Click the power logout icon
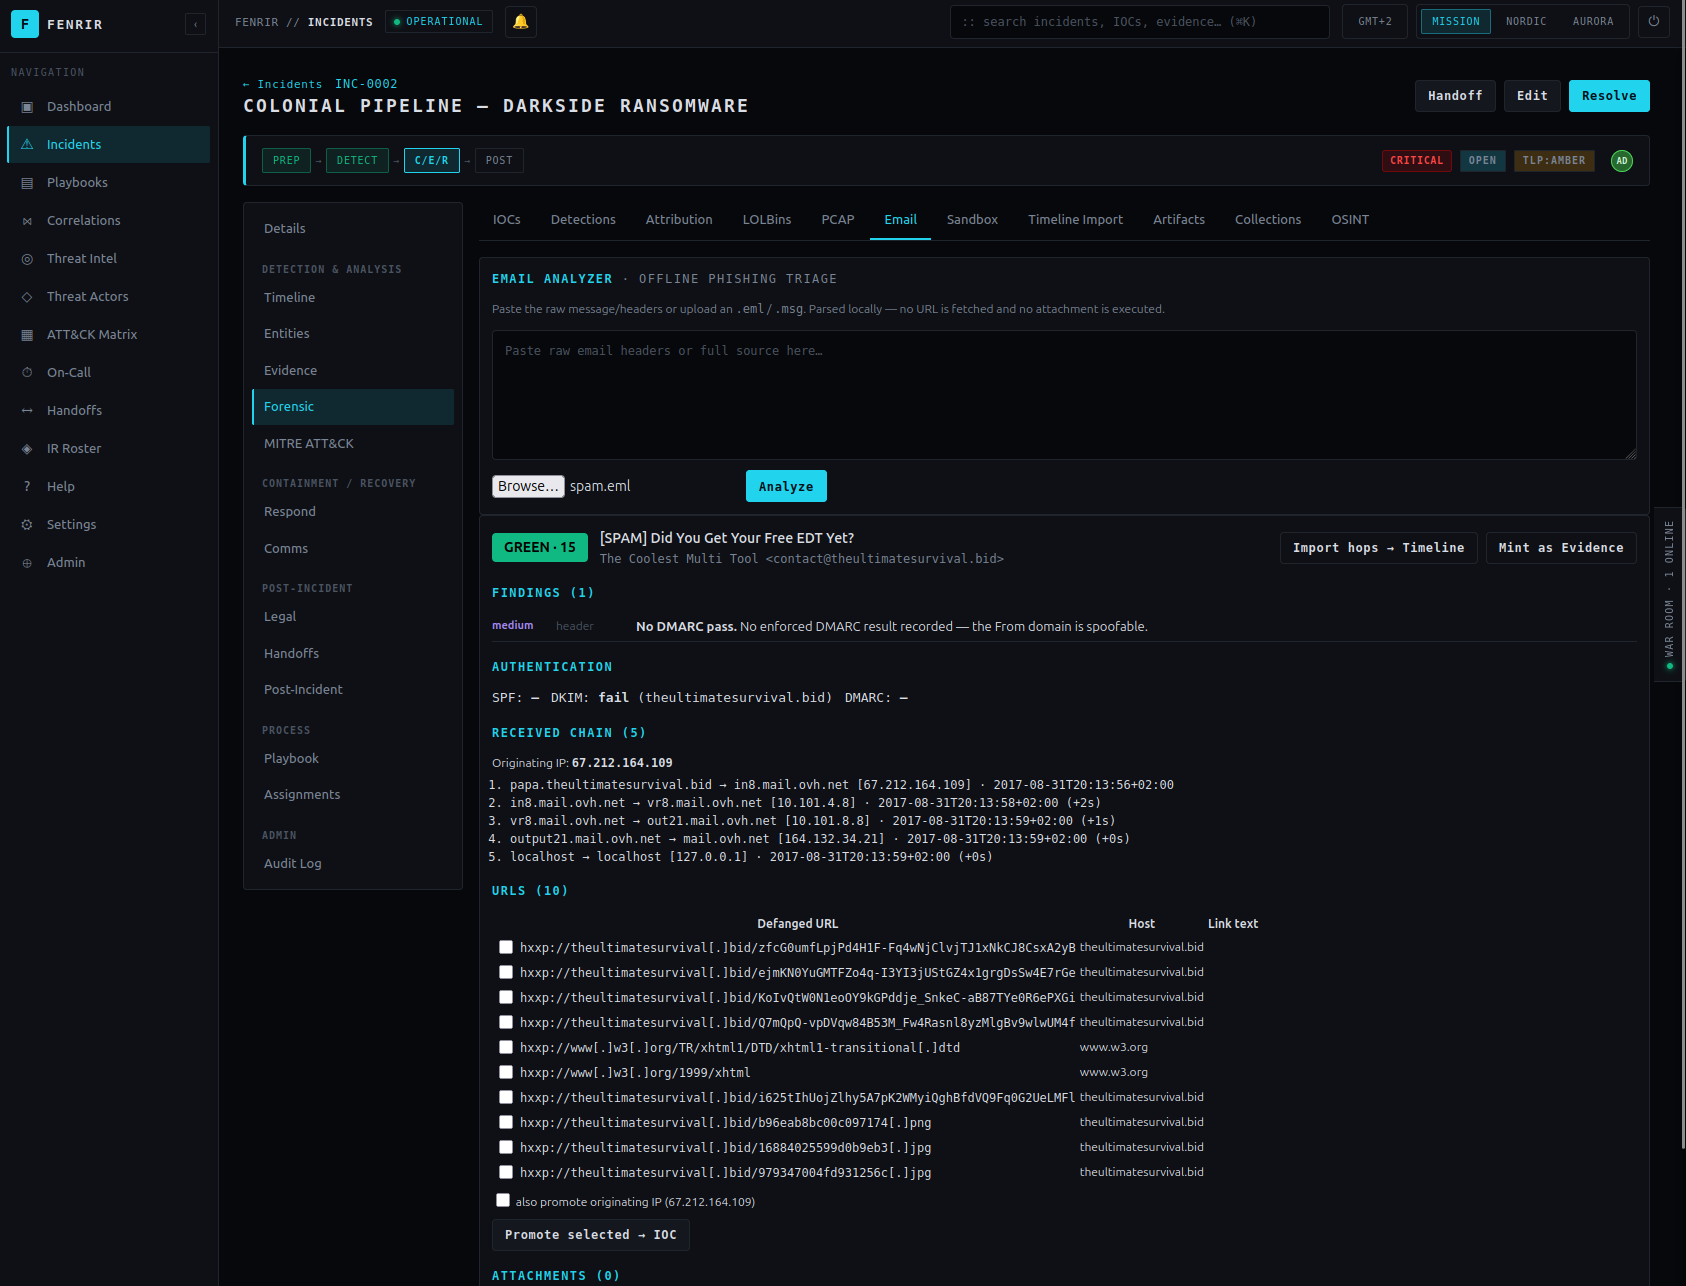 (1654, 21)
